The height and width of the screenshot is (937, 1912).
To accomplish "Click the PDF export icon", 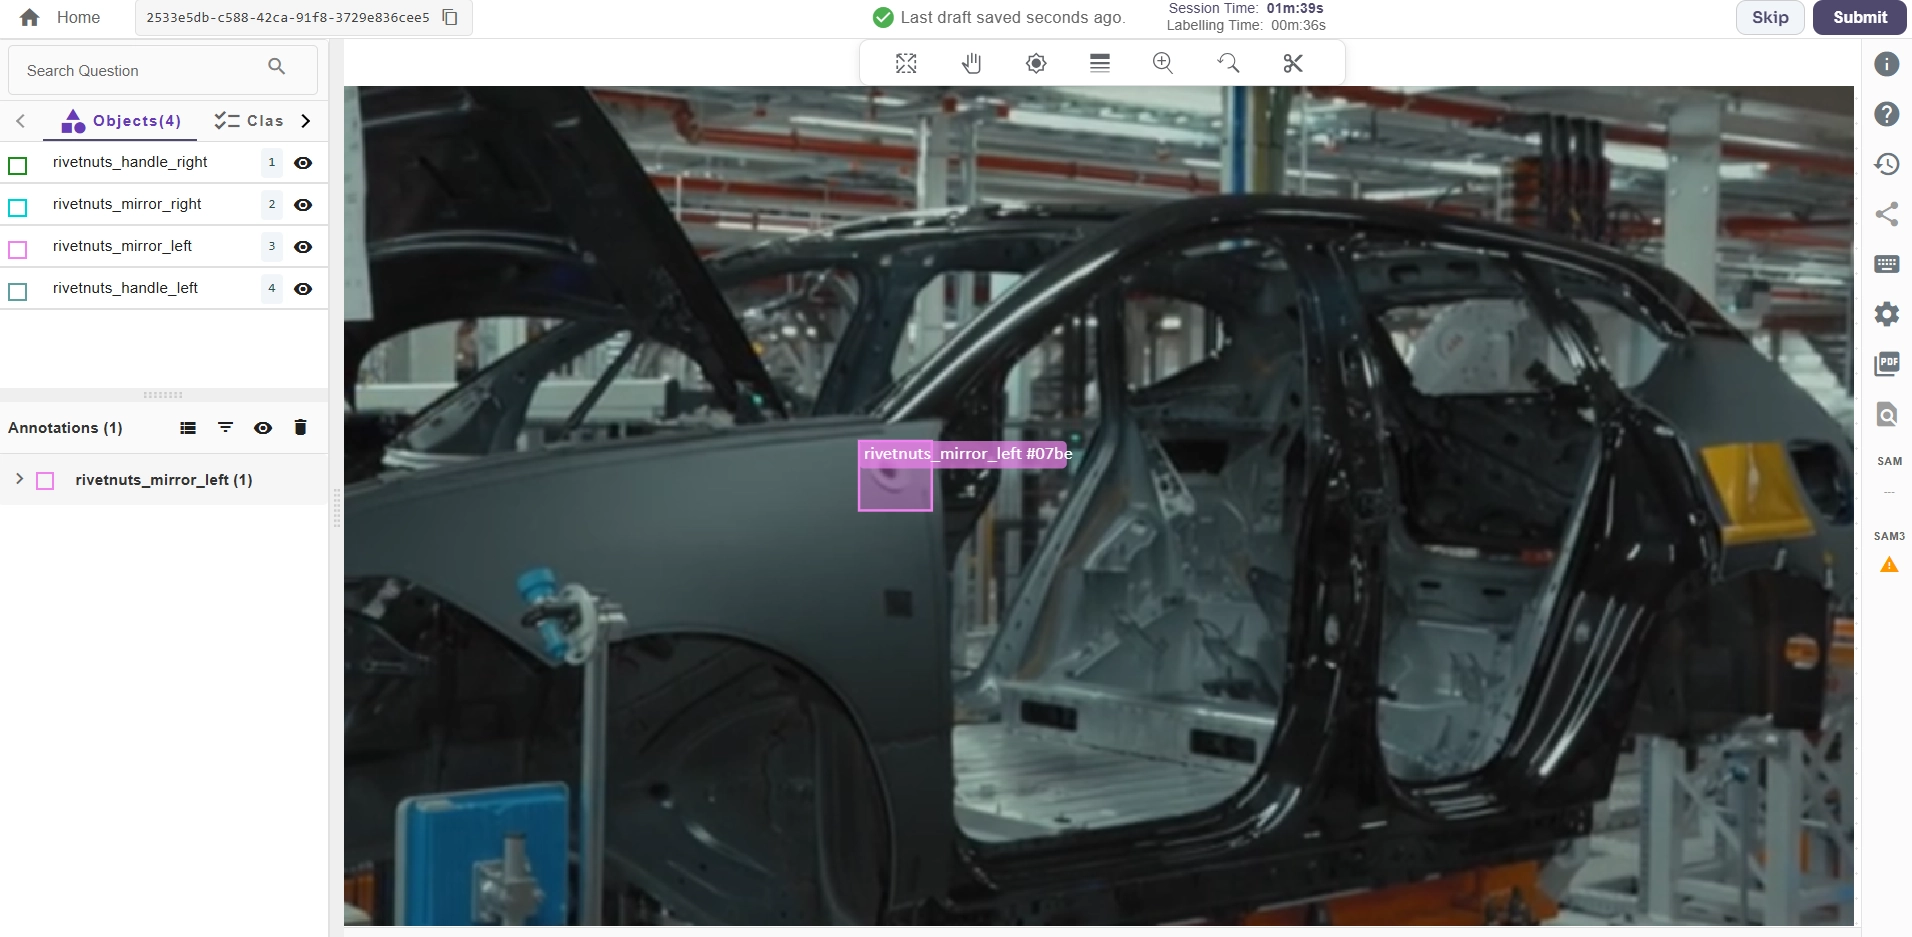I will [1888, 364].
